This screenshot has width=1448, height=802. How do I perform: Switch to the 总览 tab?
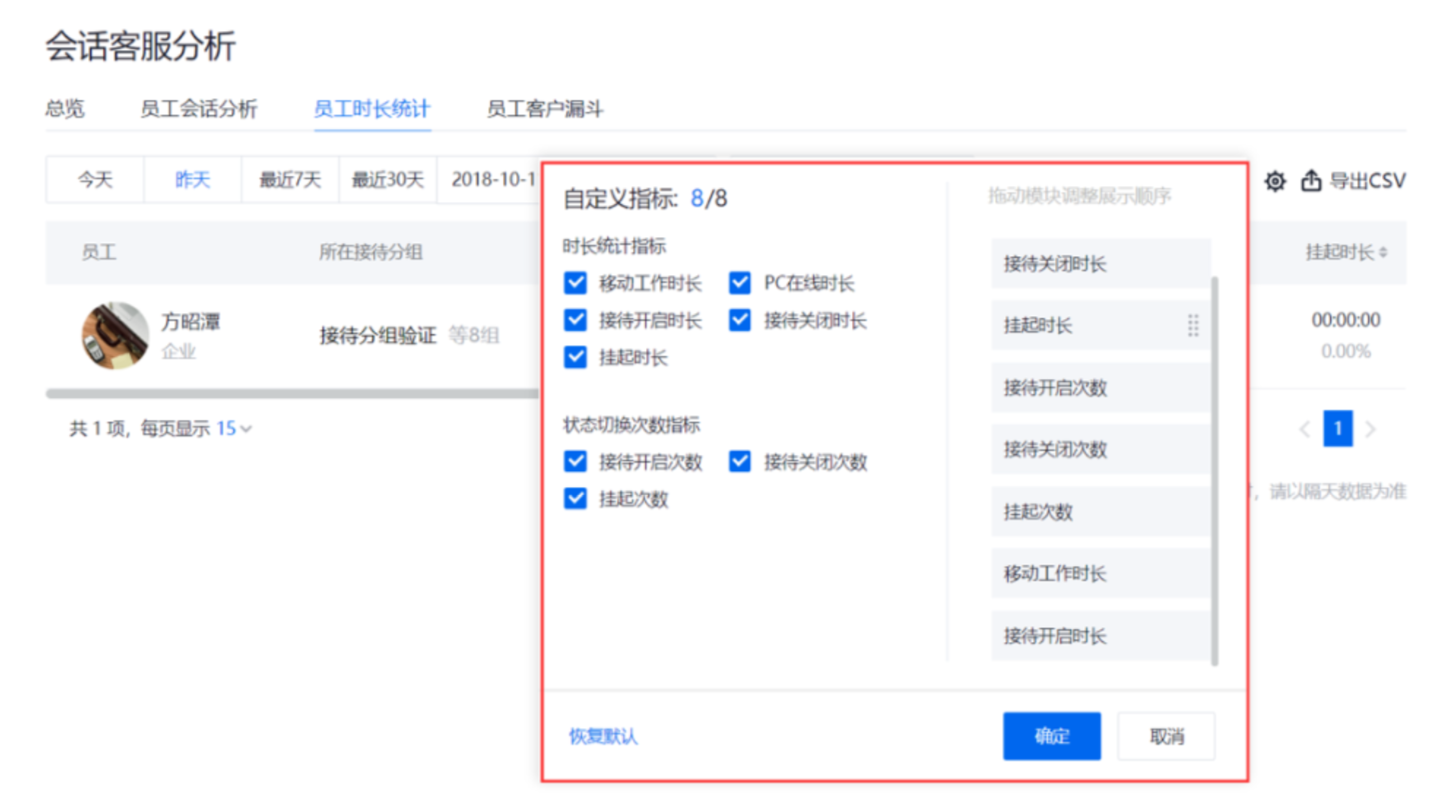[65, 109]
